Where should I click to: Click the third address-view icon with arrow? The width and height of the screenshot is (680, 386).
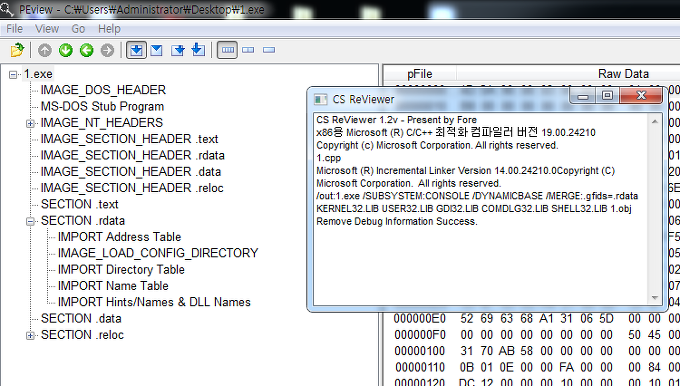tap(177, 50)
